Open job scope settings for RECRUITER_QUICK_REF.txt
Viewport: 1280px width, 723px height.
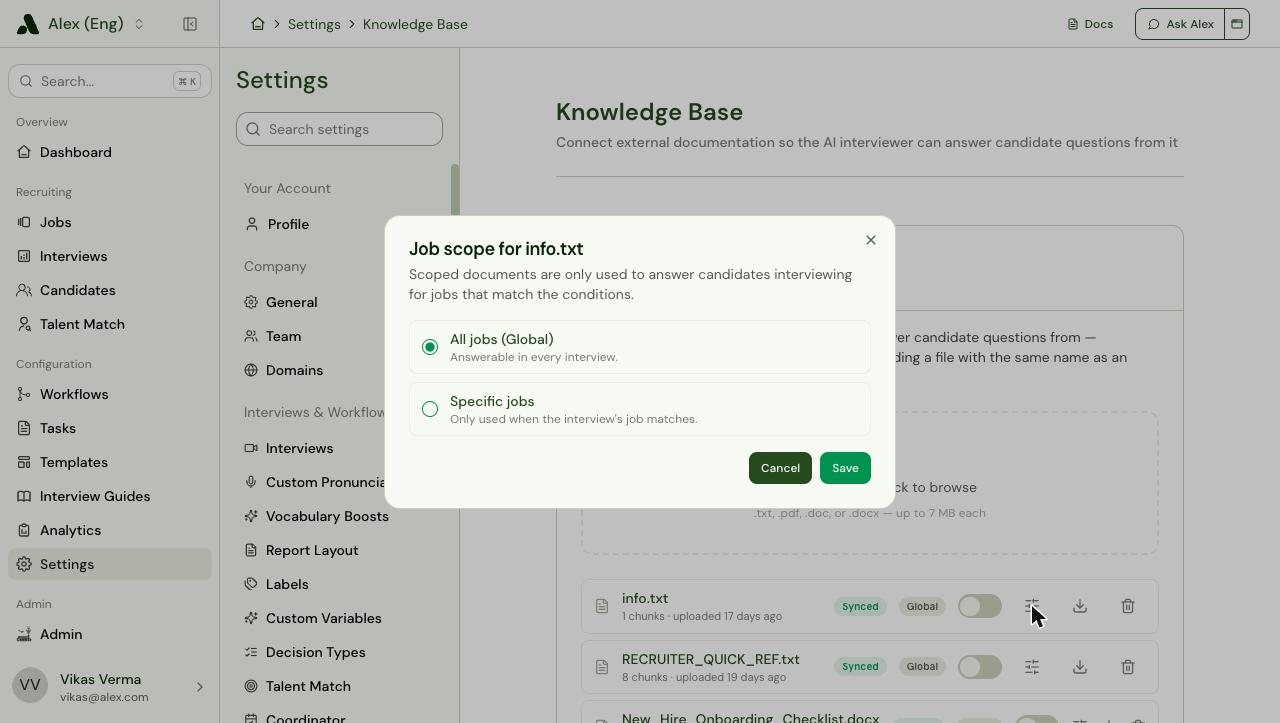tap(1032, 667)
